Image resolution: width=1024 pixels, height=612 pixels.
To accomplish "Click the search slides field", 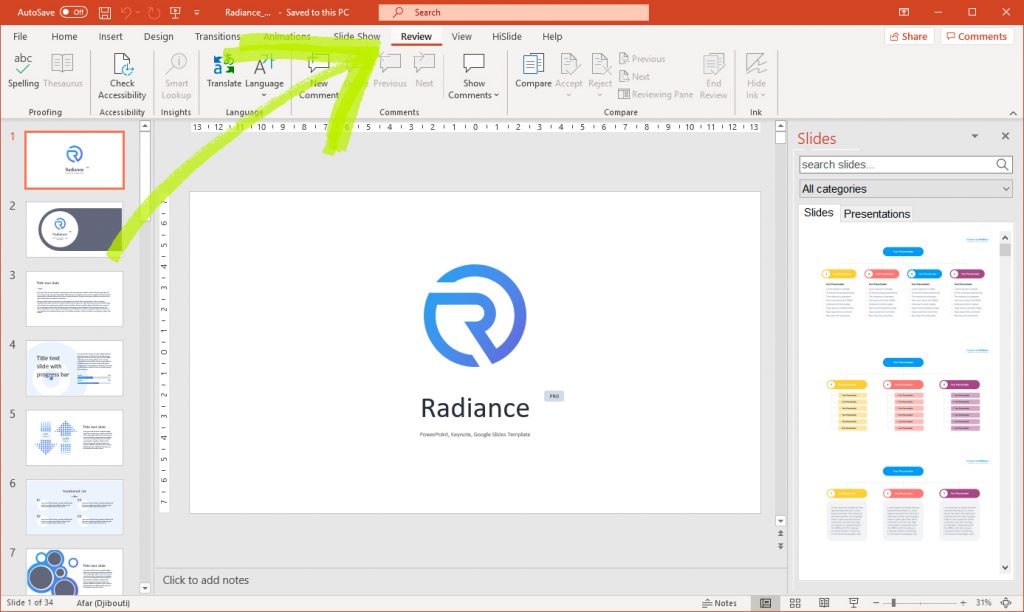I will pos(897,165).
